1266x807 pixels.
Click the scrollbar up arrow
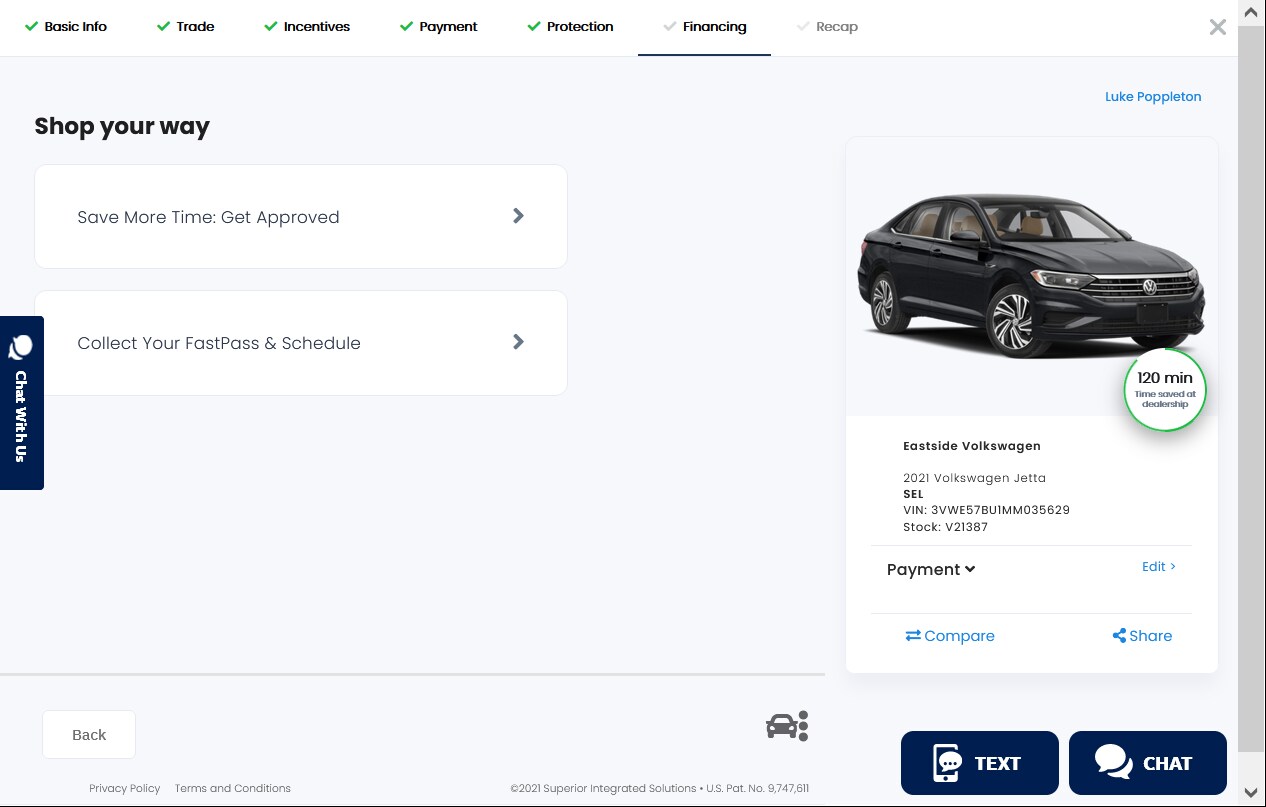point(1251,11)
